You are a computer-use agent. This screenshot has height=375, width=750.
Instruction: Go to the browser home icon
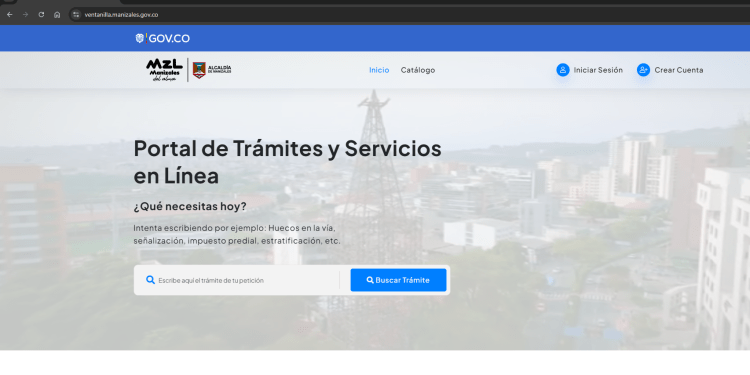click(57, 15)
